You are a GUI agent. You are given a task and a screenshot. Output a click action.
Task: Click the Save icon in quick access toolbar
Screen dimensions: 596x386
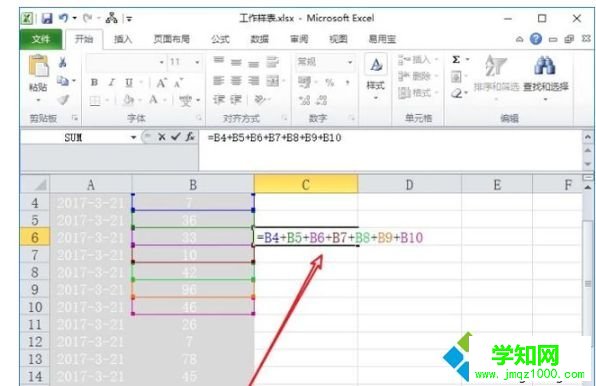47,18
